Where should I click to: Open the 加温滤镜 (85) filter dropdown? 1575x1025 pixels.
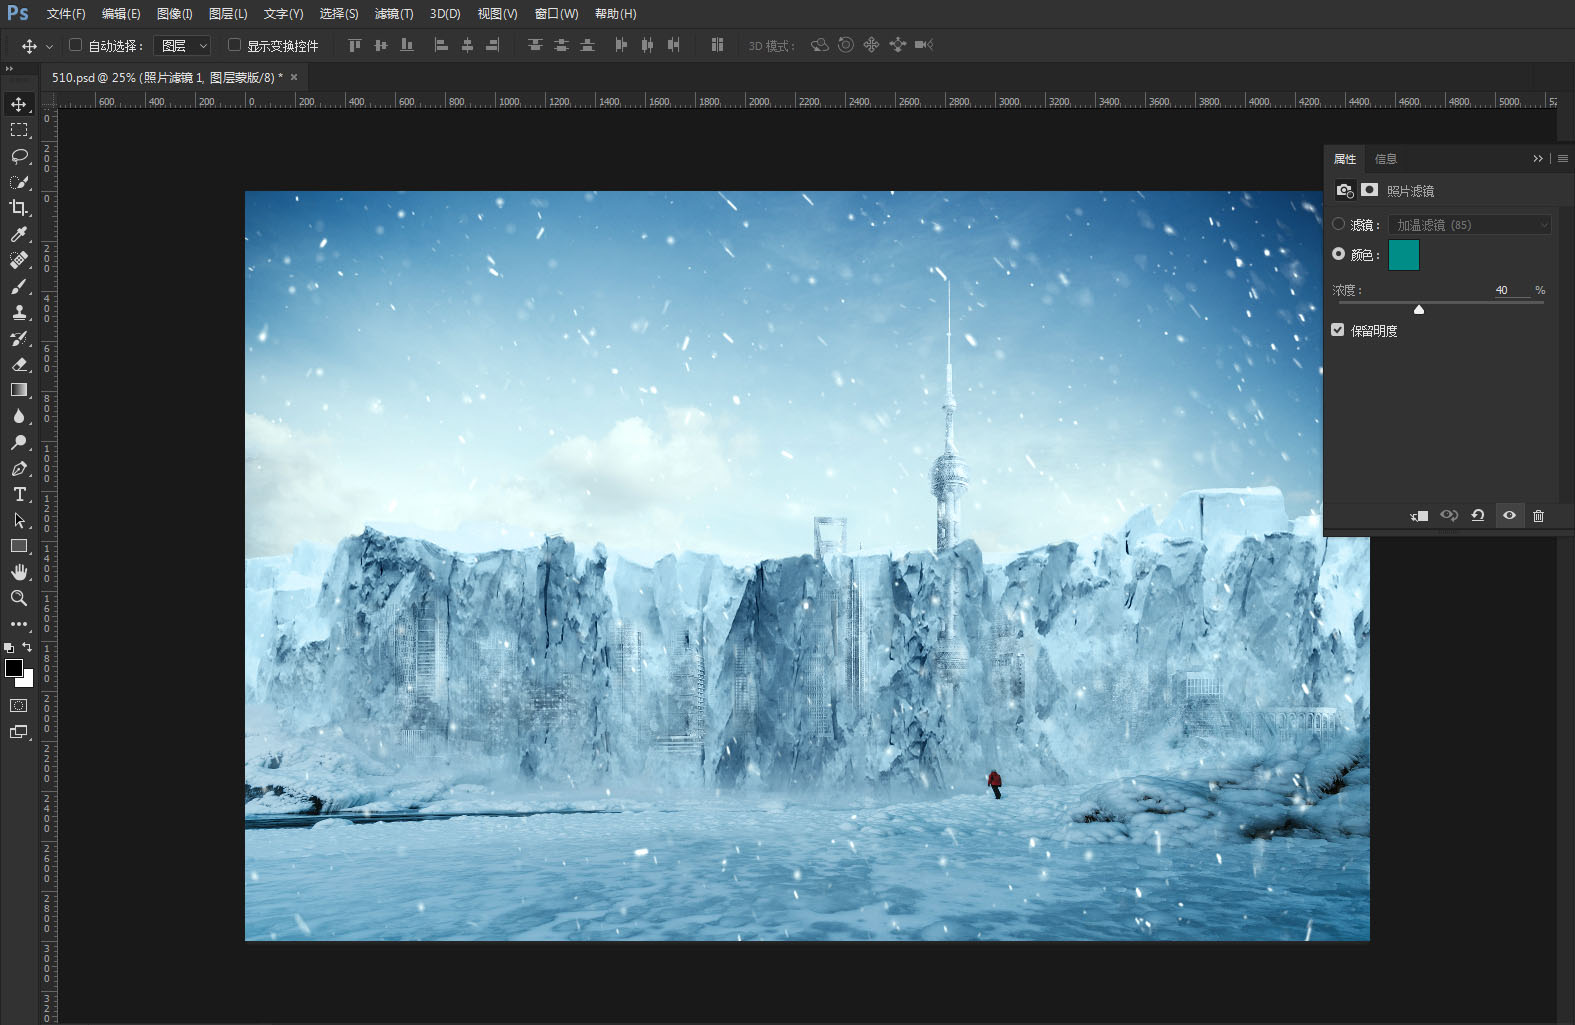[1470, 225]
